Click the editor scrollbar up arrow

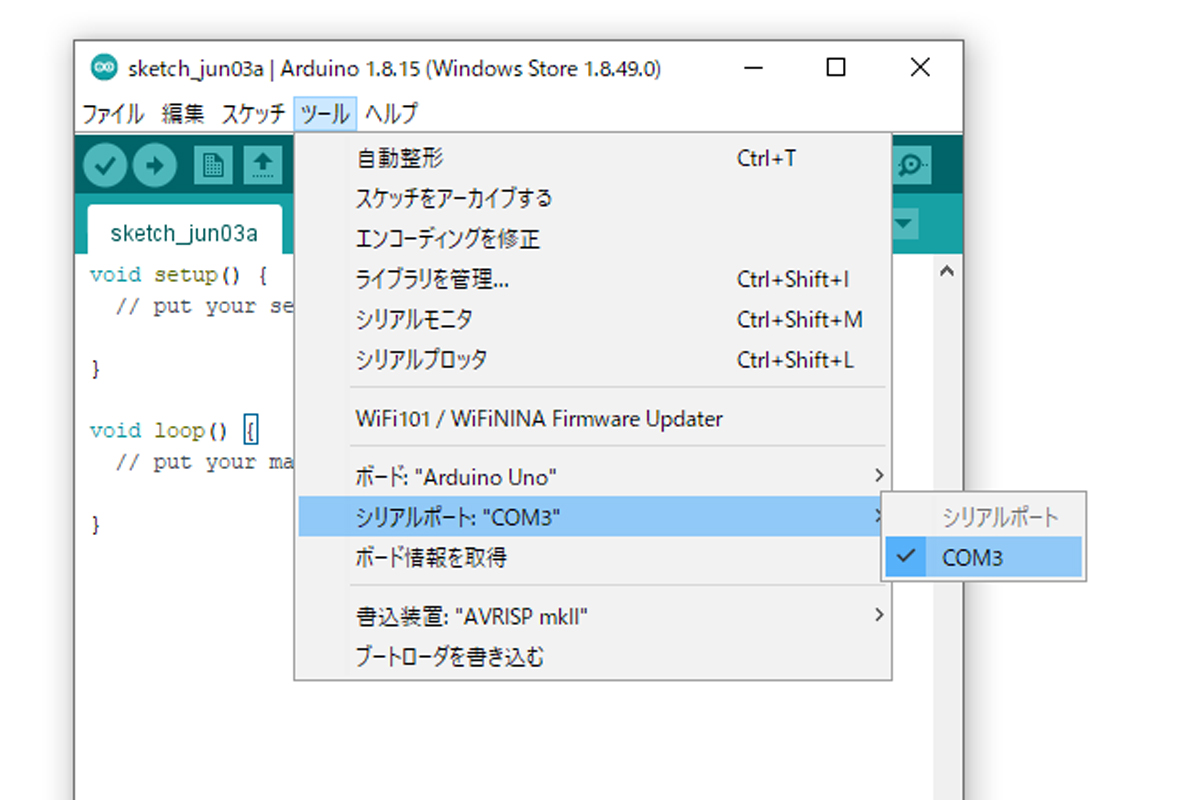tap(947, 271)
